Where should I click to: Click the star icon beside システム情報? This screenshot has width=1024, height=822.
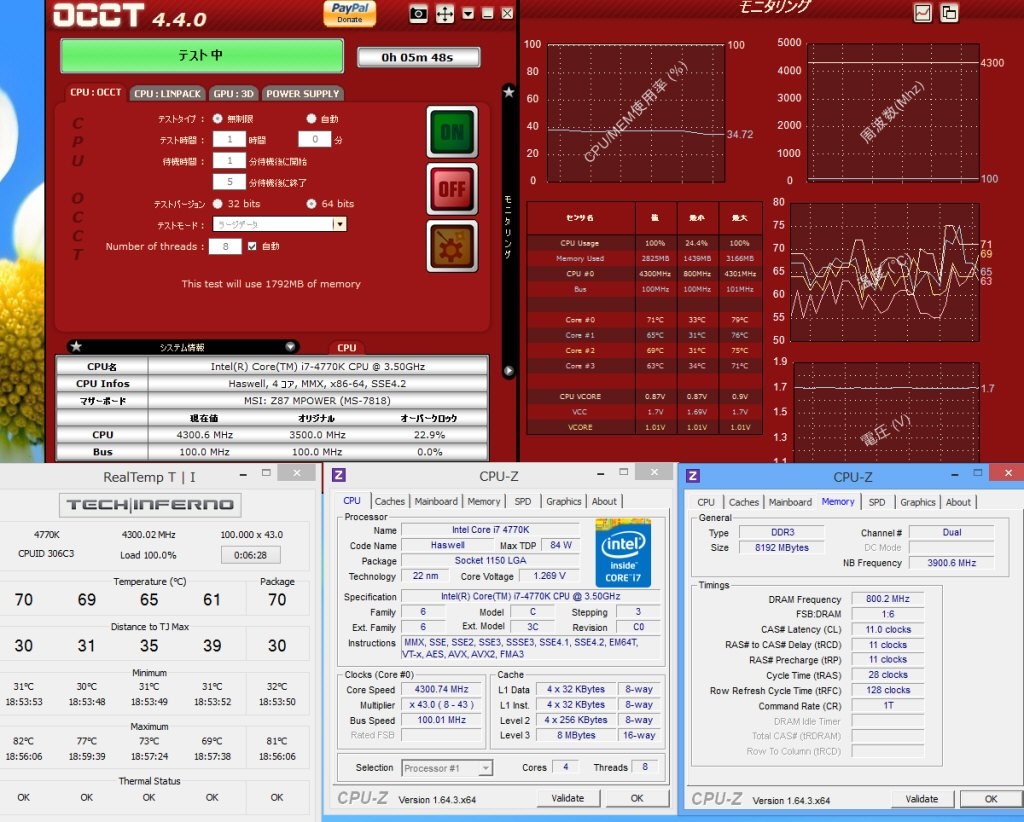pos(76,347)
